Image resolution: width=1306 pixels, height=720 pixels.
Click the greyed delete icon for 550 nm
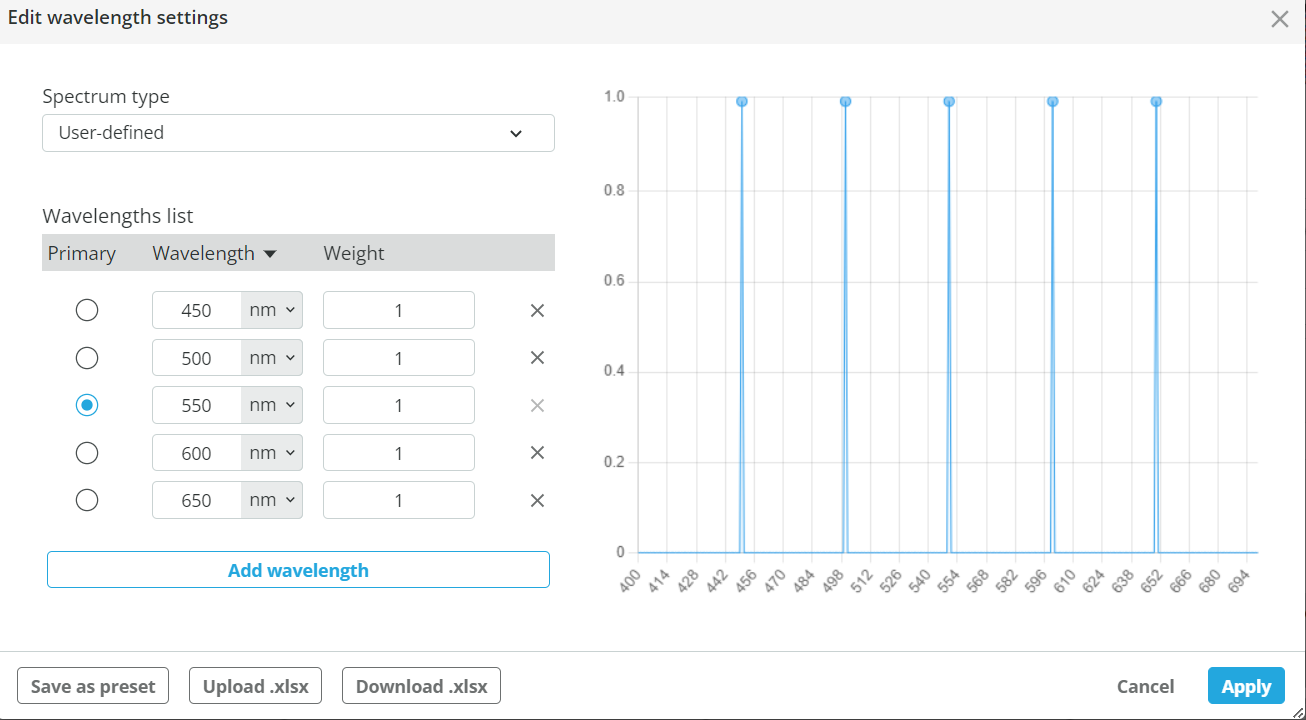pos(537,405)
